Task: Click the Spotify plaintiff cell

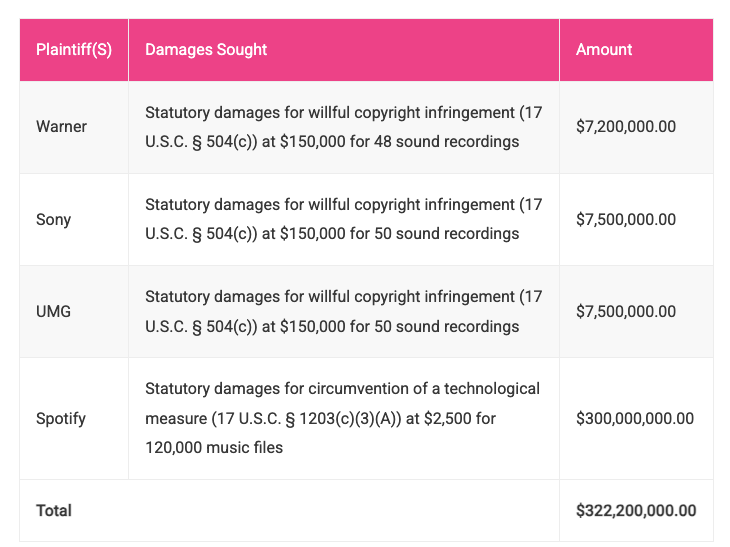Action: pyautogui.click(x=61, y=418)
